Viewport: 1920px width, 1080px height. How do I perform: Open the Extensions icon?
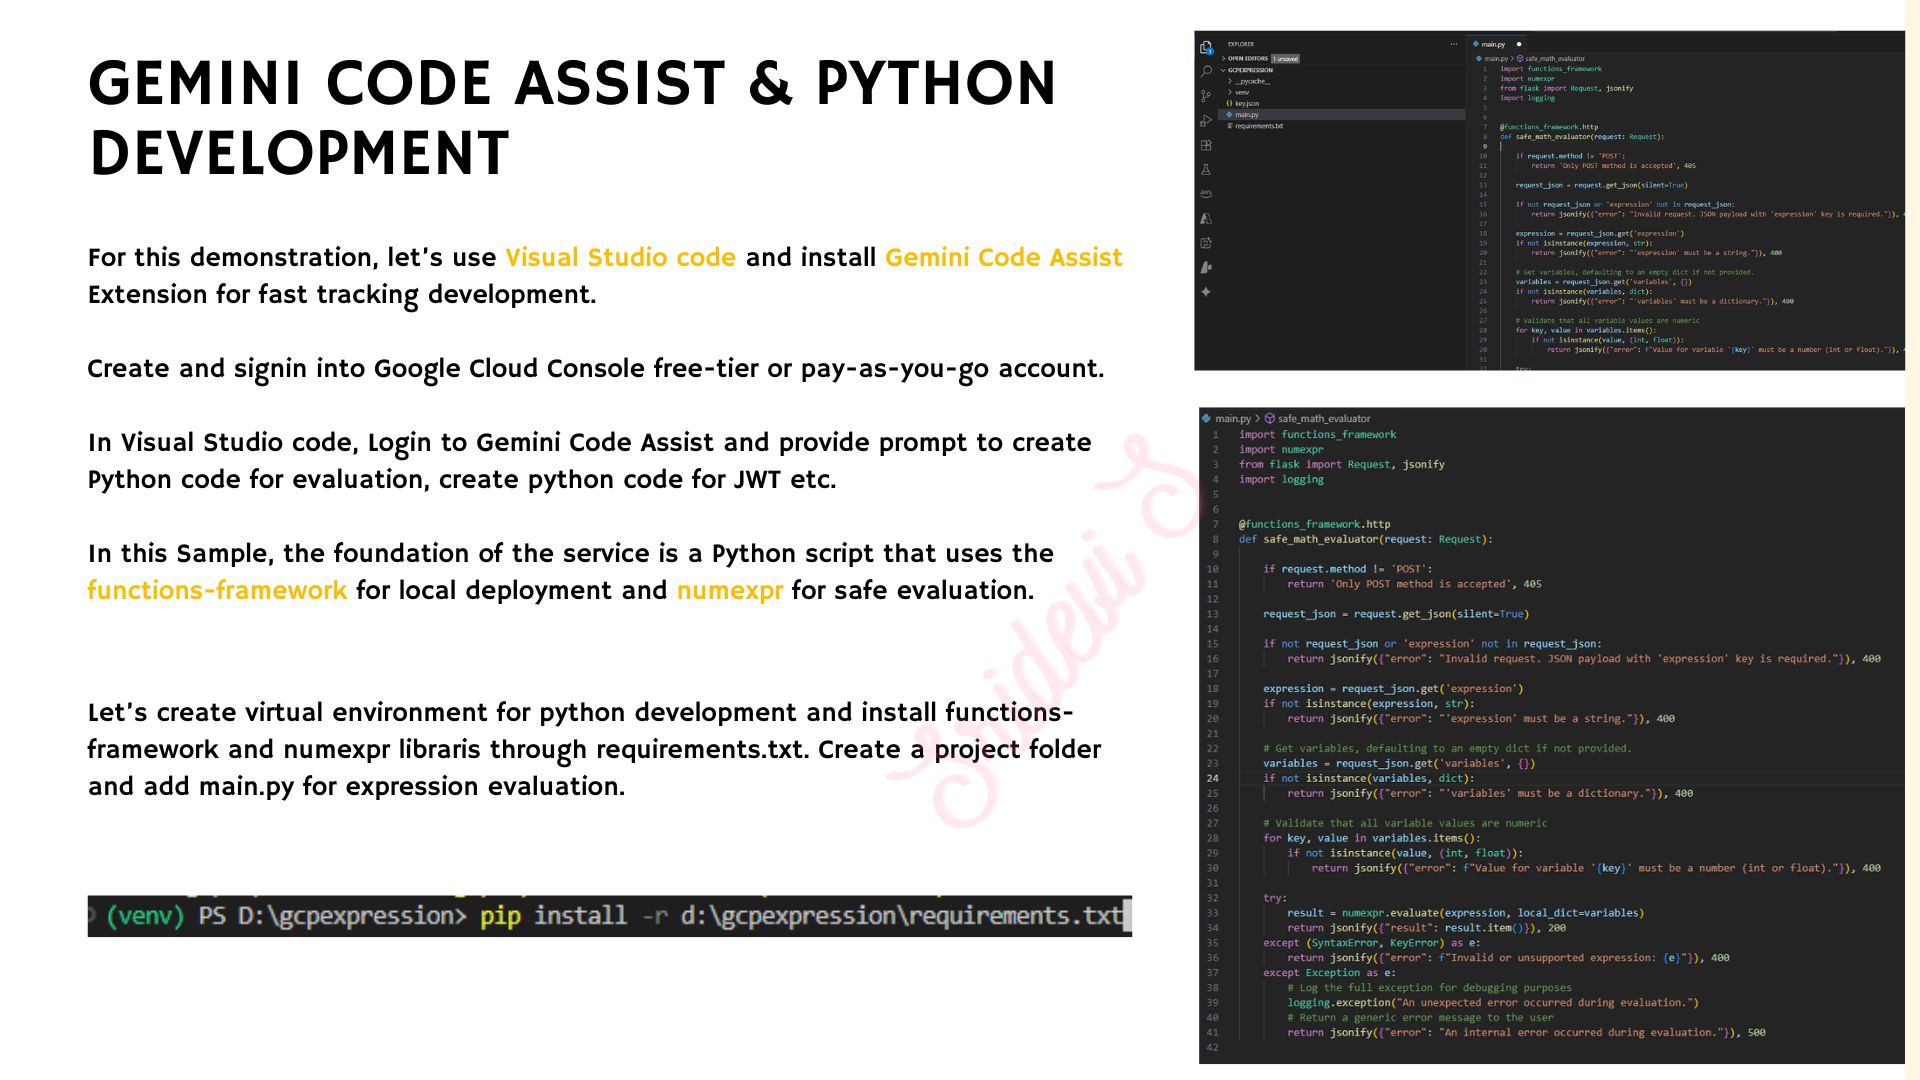pyautogui.click(x=1206, y=145)
